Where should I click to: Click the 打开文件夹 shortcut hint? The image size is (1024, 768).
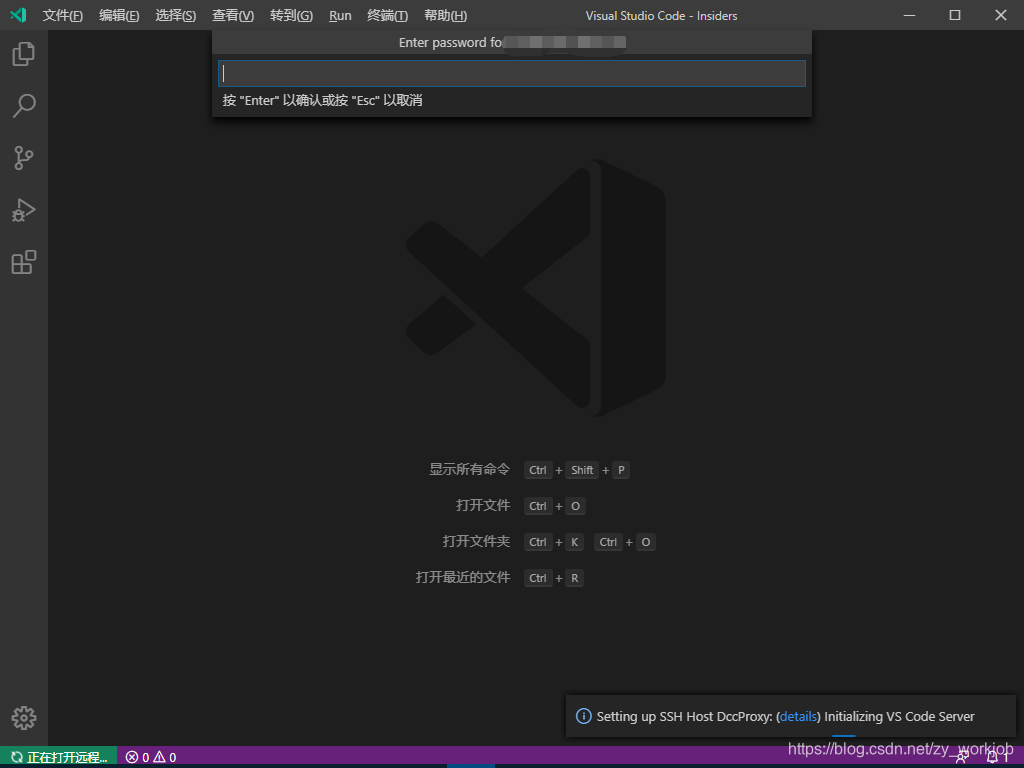pos(476,541)
